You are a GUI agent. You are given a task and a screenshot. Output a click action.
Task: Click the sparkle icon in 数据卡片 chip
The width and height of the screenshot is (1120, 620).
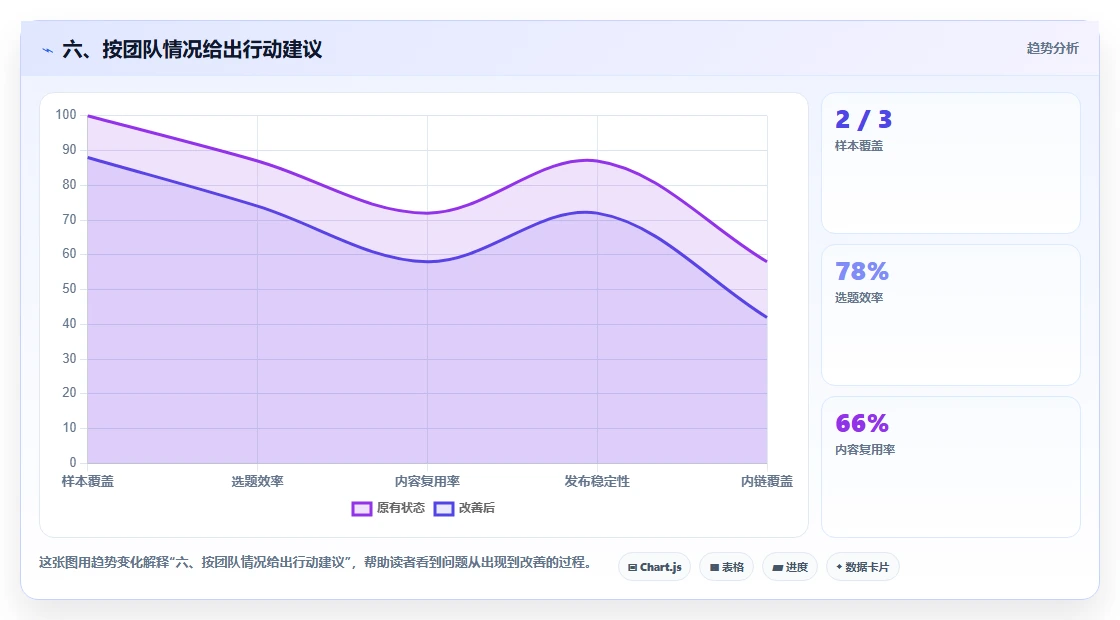tap(839, 567)
